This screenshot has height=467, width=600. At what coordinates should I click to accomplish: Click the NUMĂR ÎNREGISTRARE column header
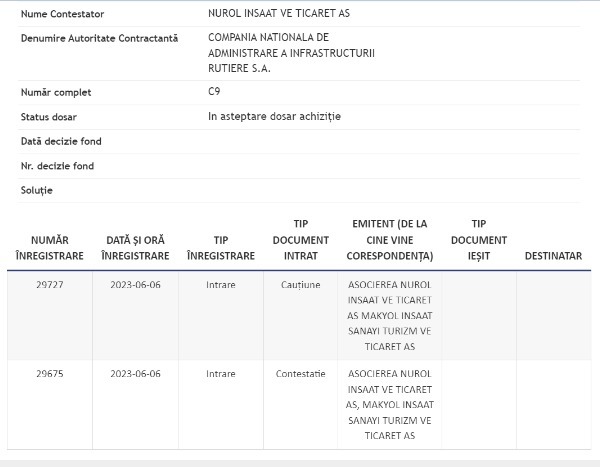(x=50, y=248)
